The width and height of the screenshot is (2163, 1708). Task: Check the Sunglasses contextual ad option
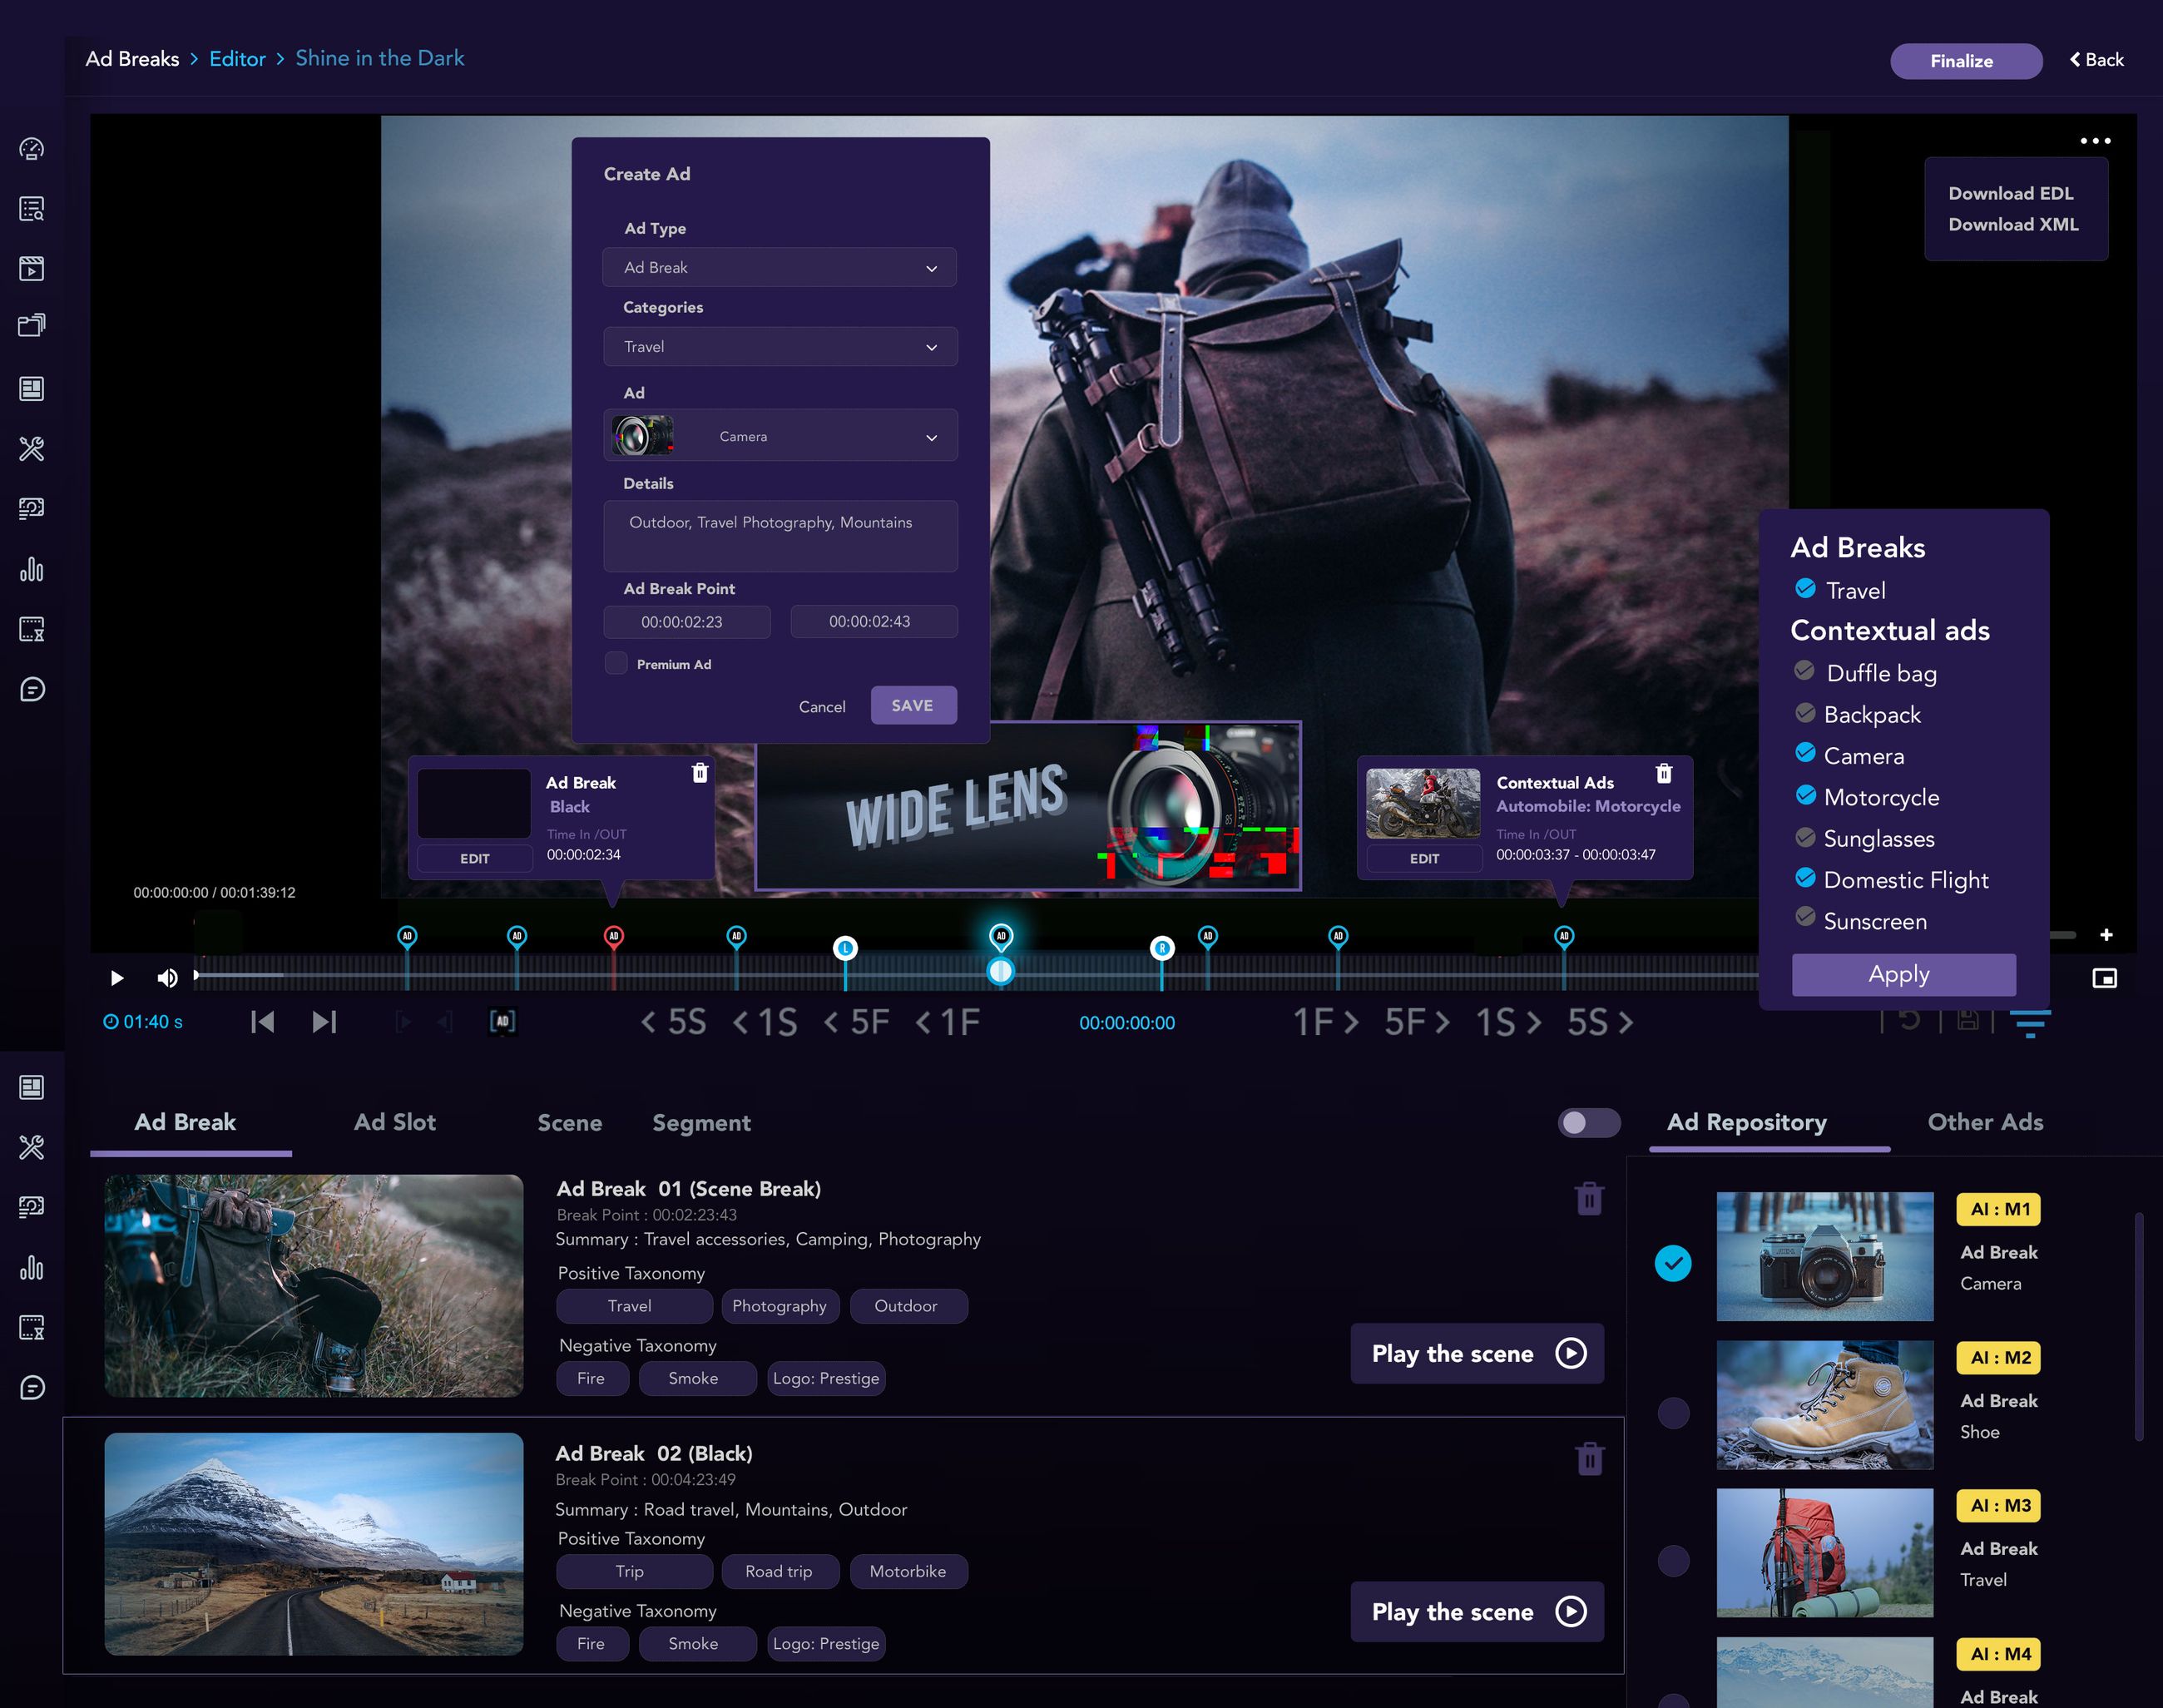point(1805,837)
